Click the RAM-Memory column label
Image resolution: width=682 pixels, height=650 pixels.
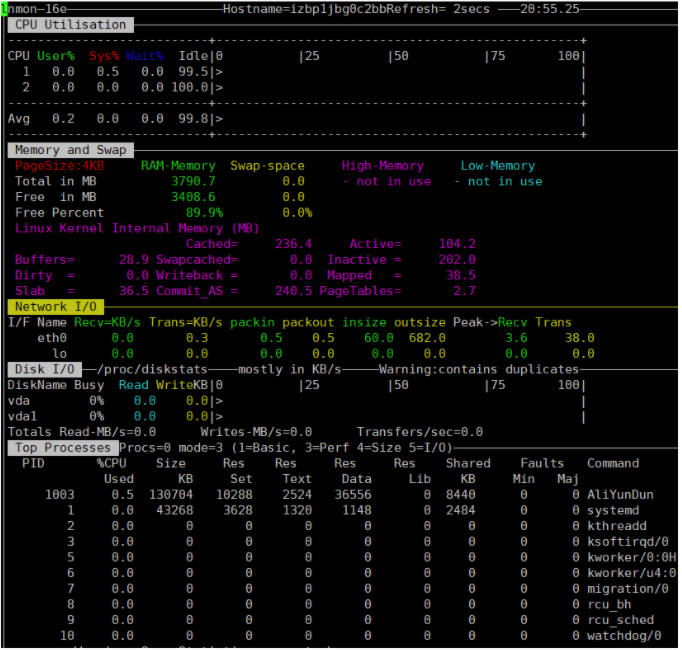tap(178, 166)
